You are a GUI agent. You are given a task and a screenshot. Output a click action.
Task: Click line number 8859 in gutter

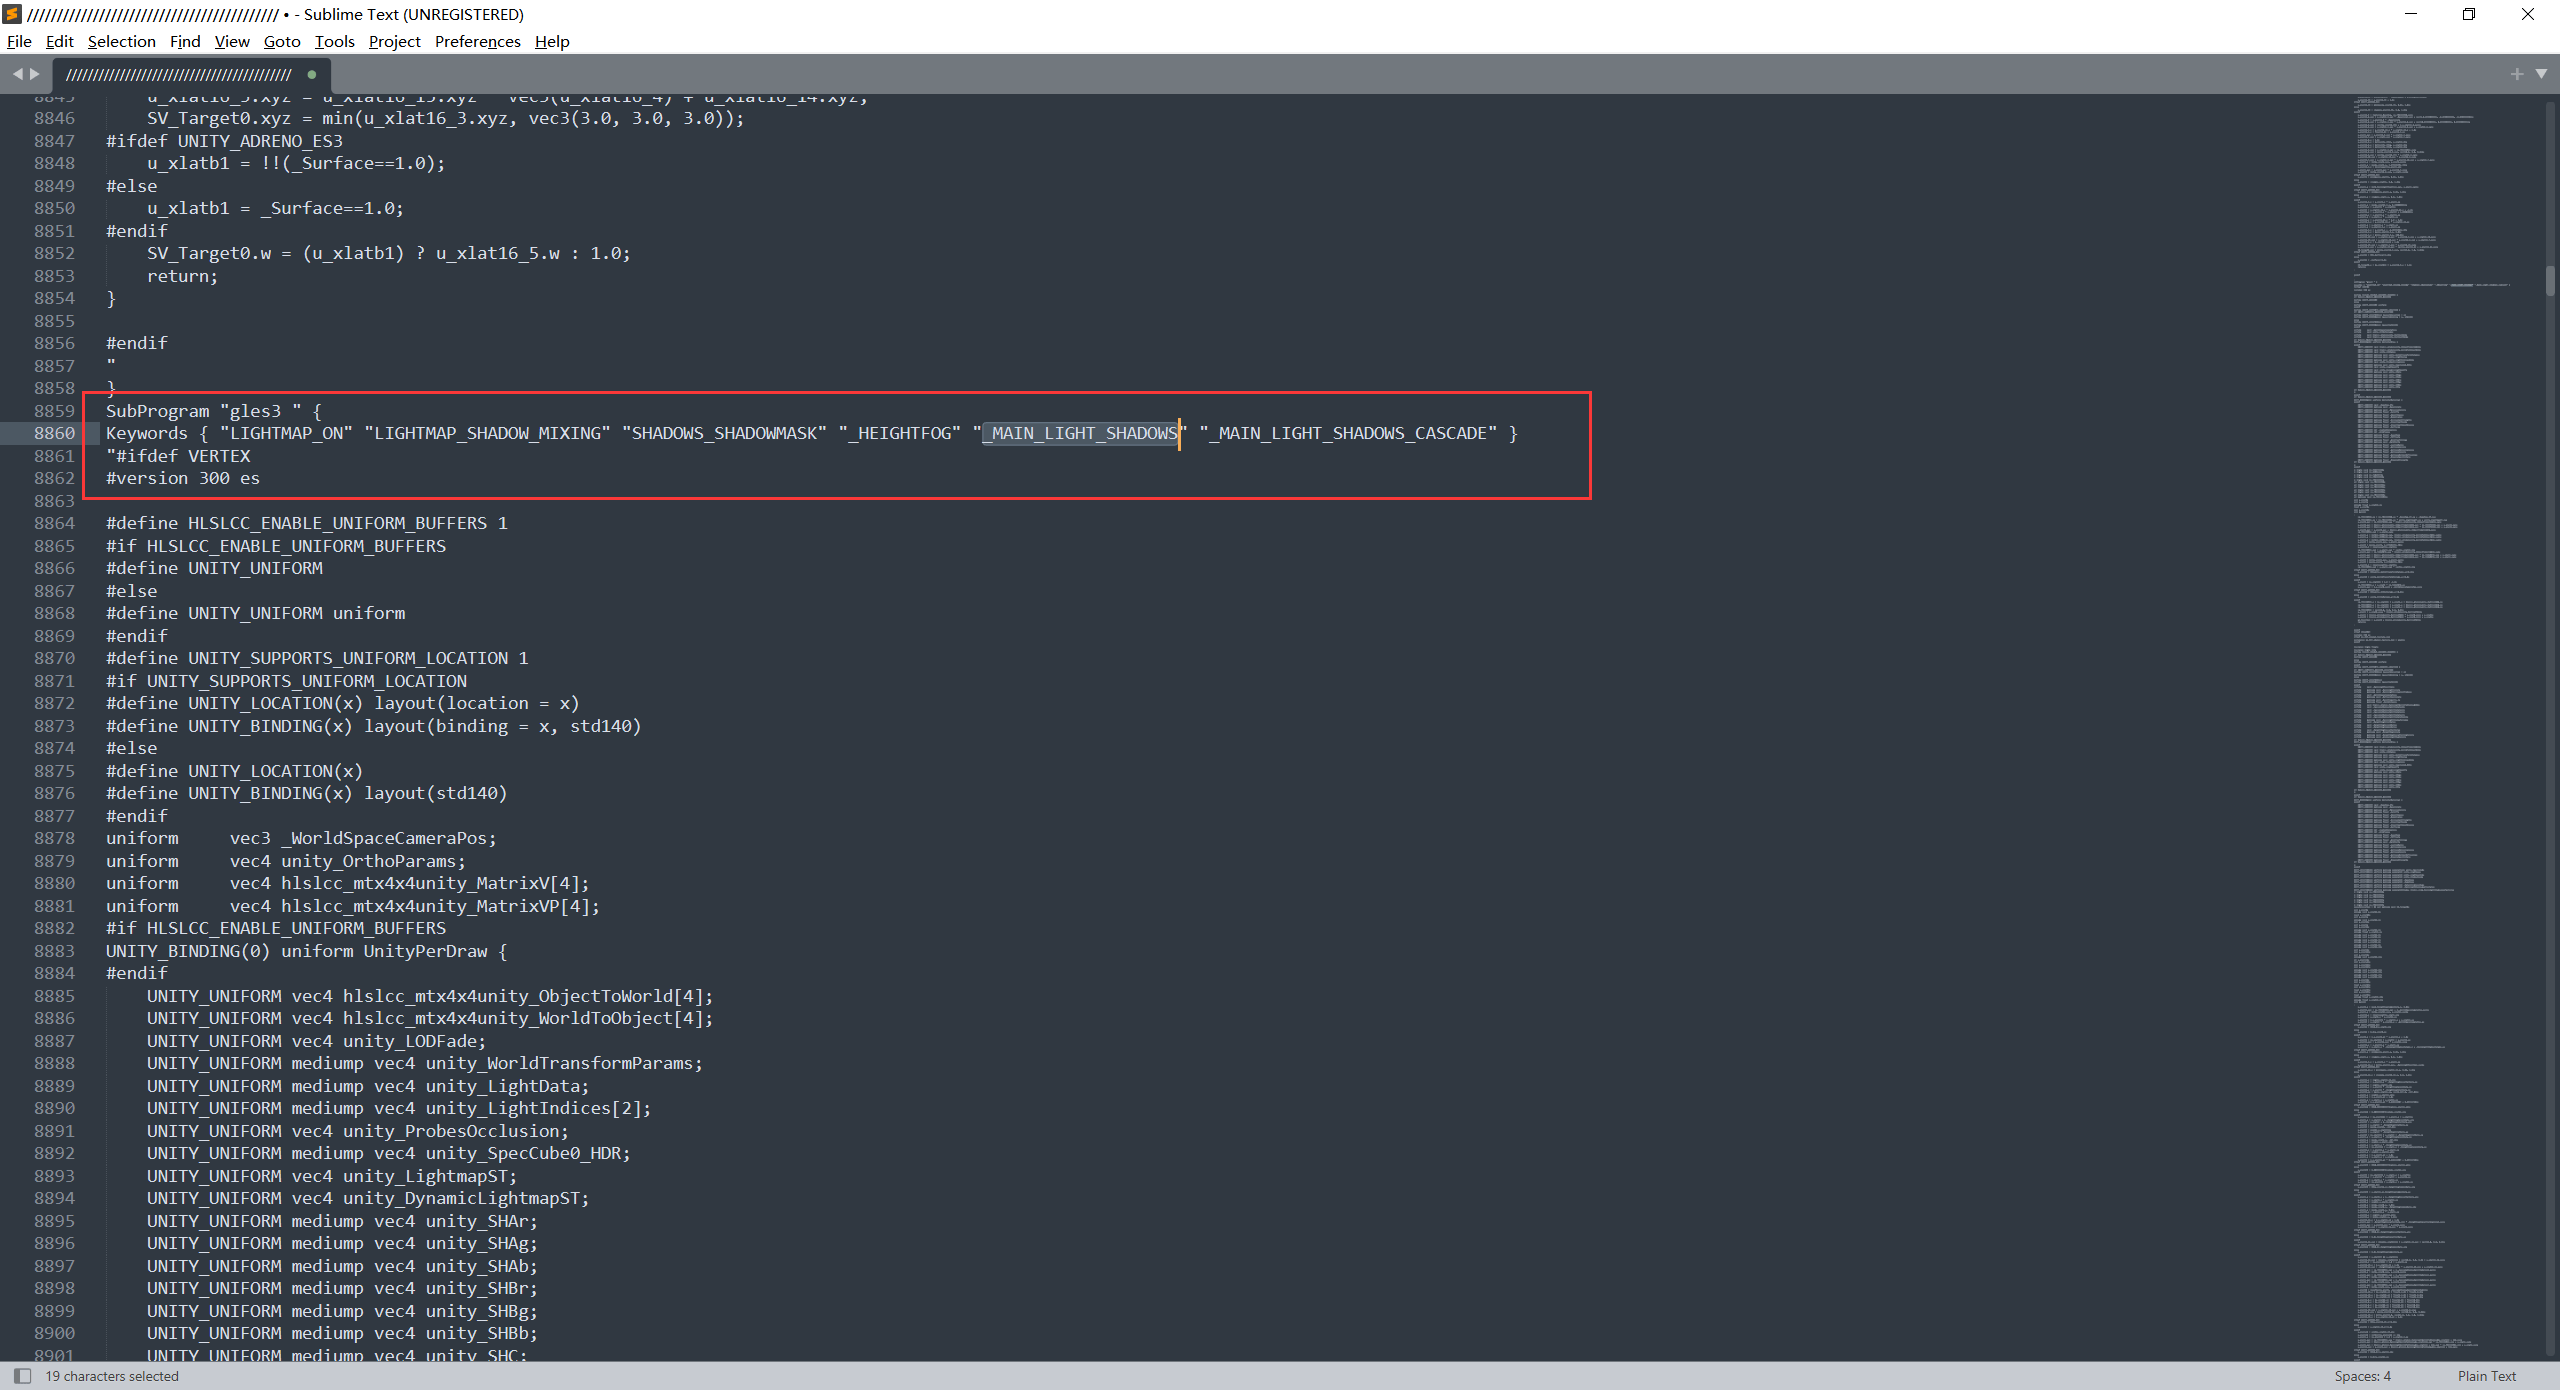tap(54, 411)
